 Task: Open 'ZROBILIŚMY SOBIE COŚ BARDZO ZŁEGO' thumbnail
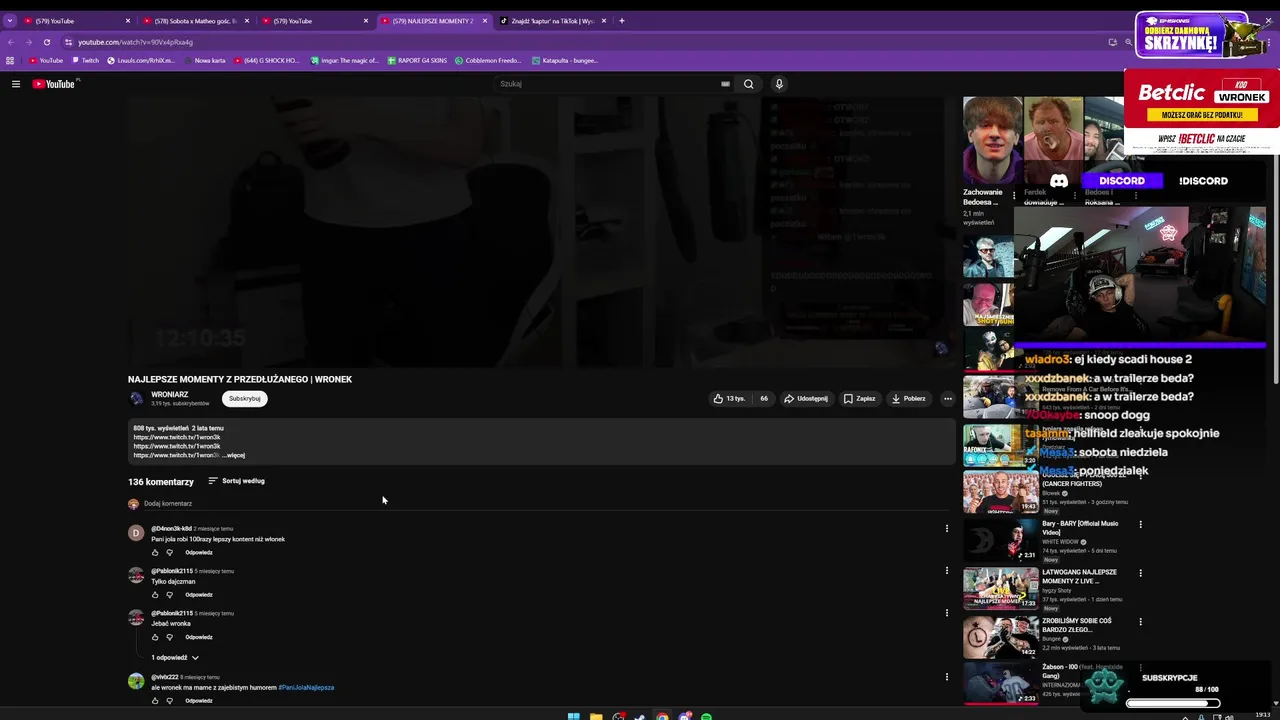(1000, 636)
